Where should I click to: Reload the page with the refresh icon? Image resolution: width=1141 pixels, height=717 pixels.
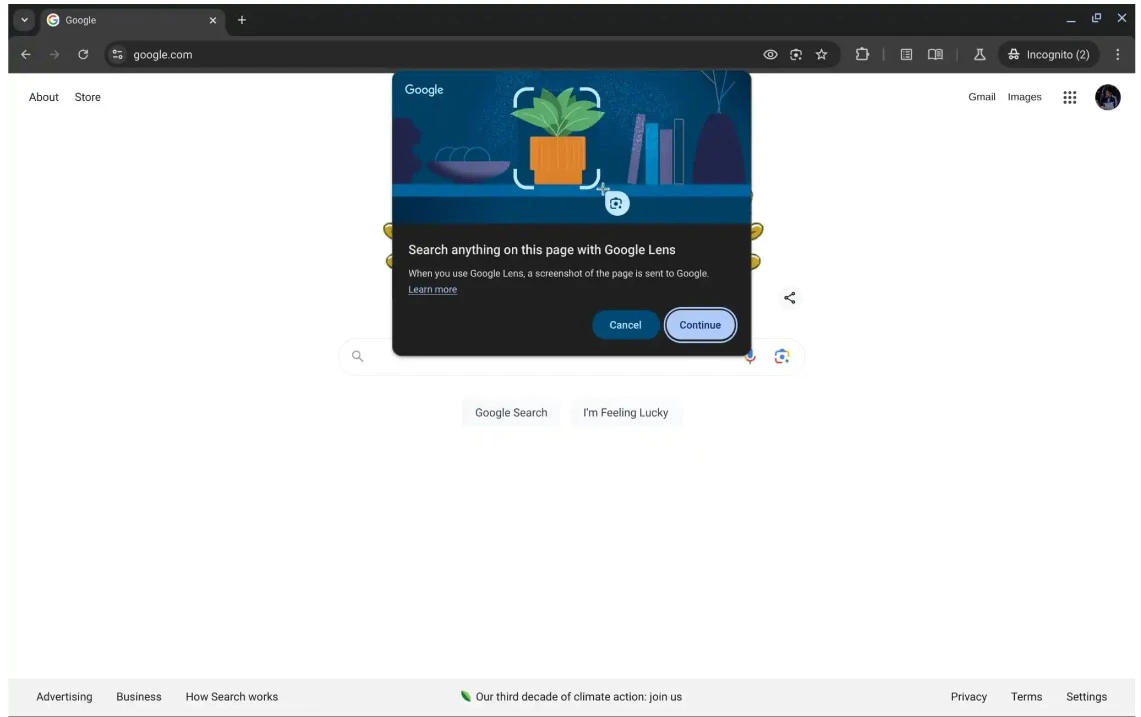[x=83, y=54]
